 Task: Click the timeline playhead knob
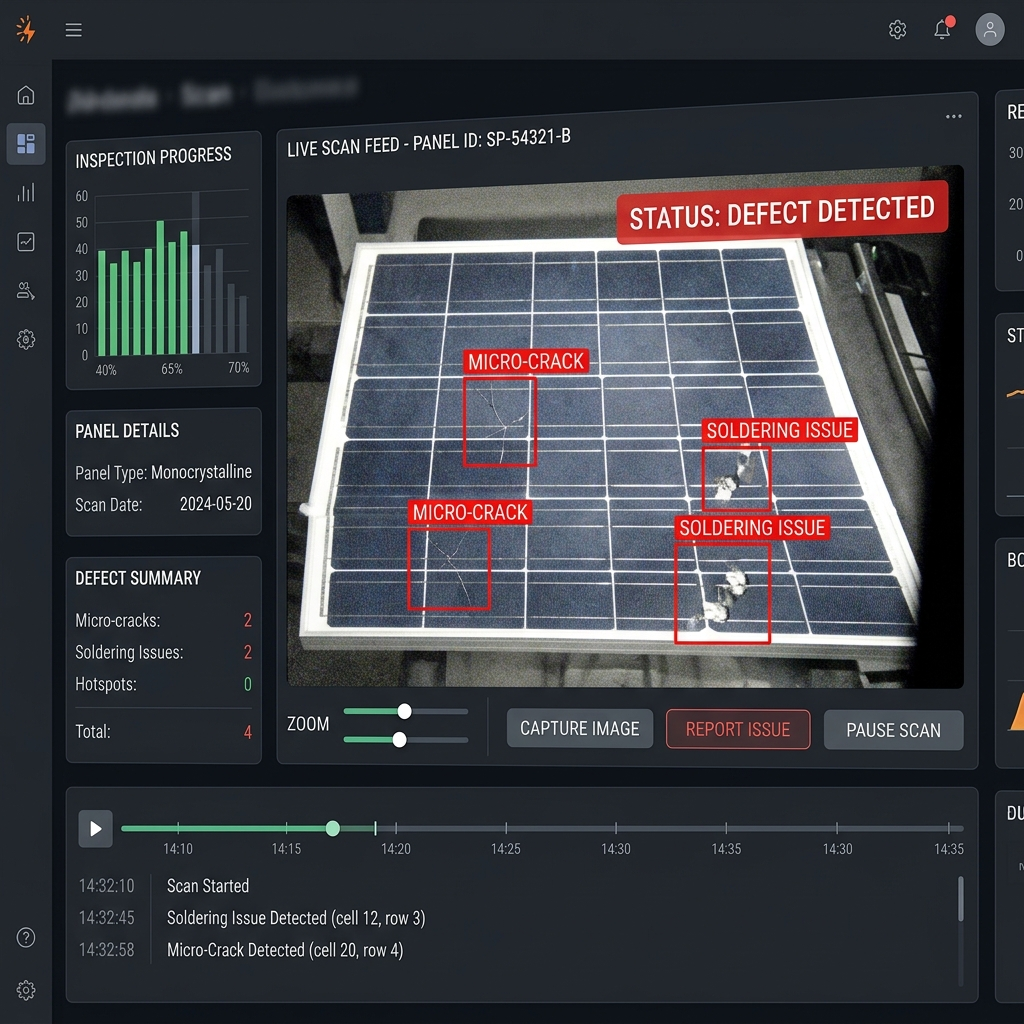coord(332,829)
